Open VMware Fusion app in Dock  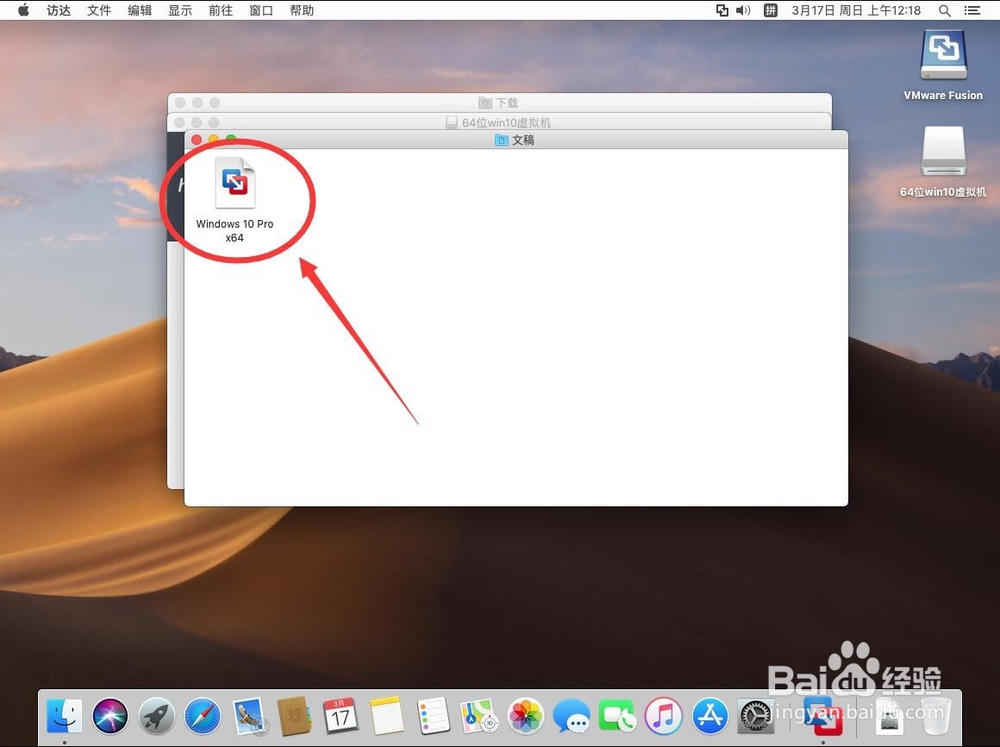tap(823, 716)
